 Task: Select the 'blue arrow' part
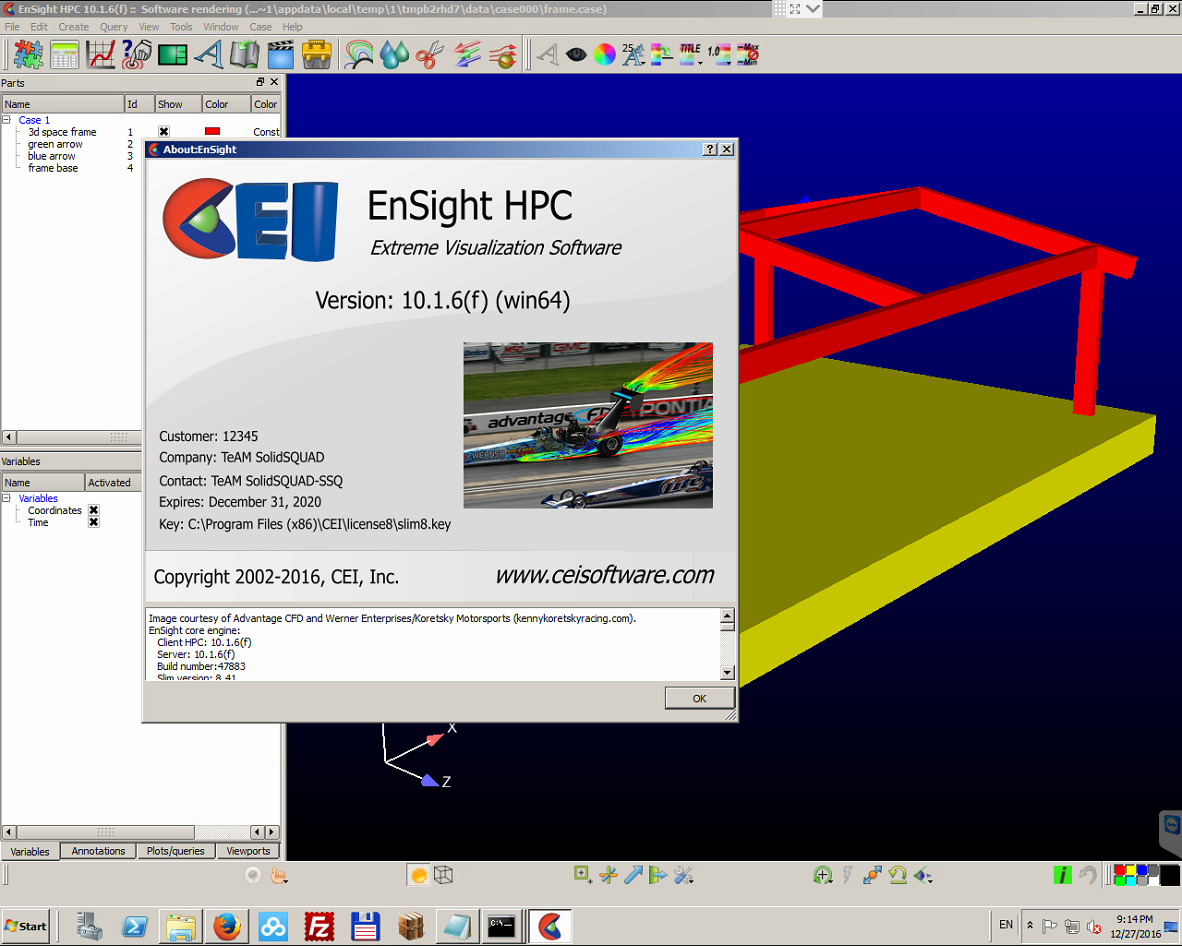tap(51, 156)
